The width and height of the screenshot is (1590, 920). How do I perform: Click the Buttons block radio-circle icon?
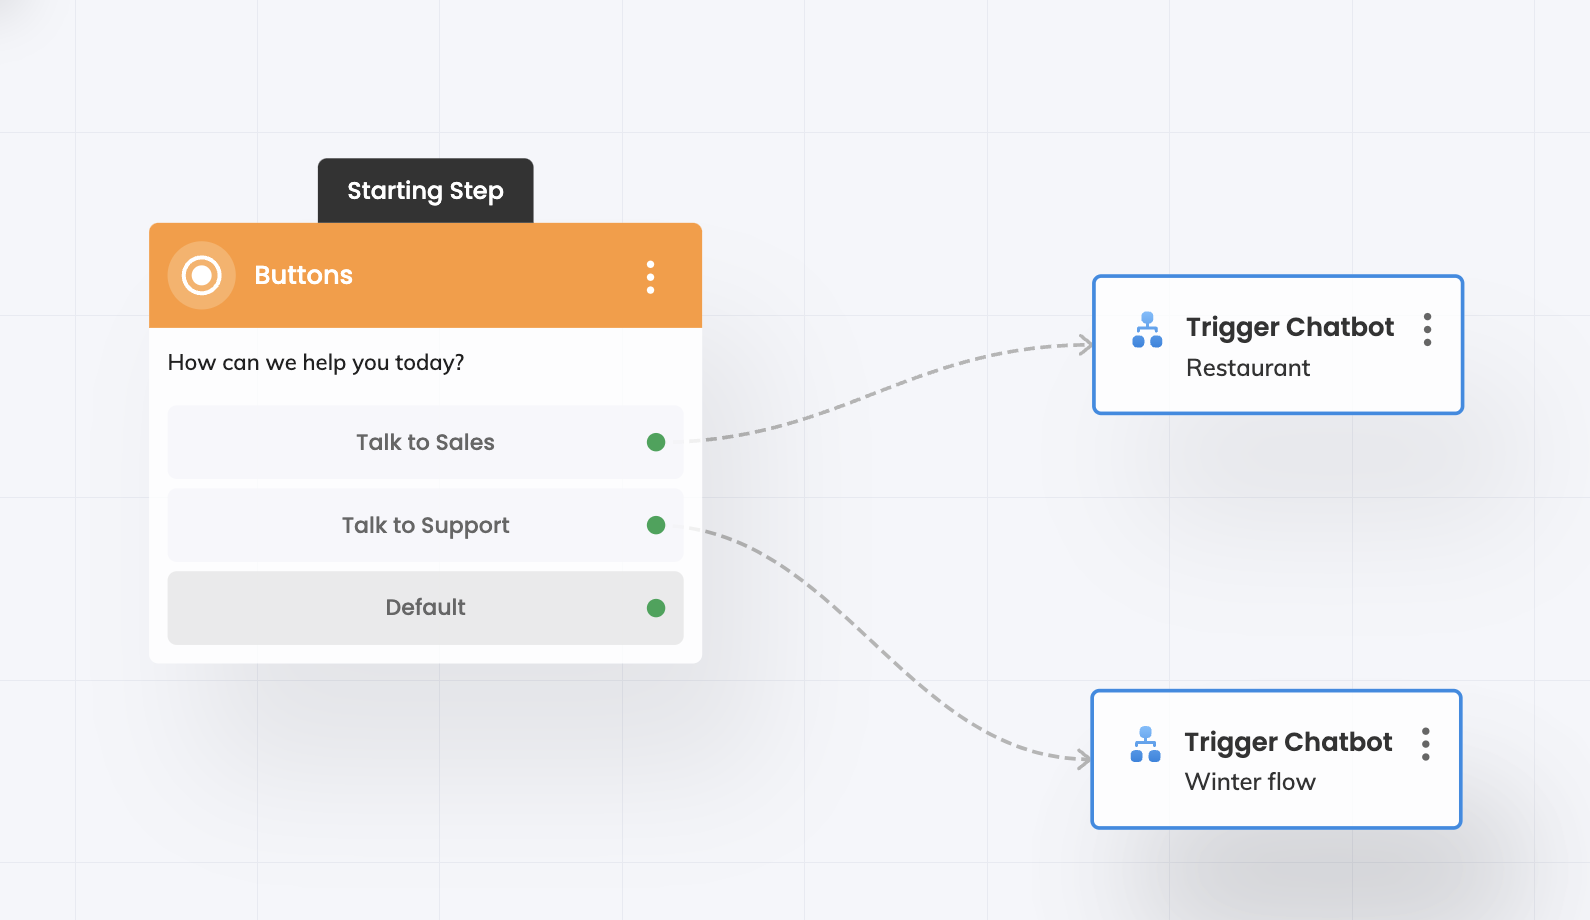tap(202, 275)
